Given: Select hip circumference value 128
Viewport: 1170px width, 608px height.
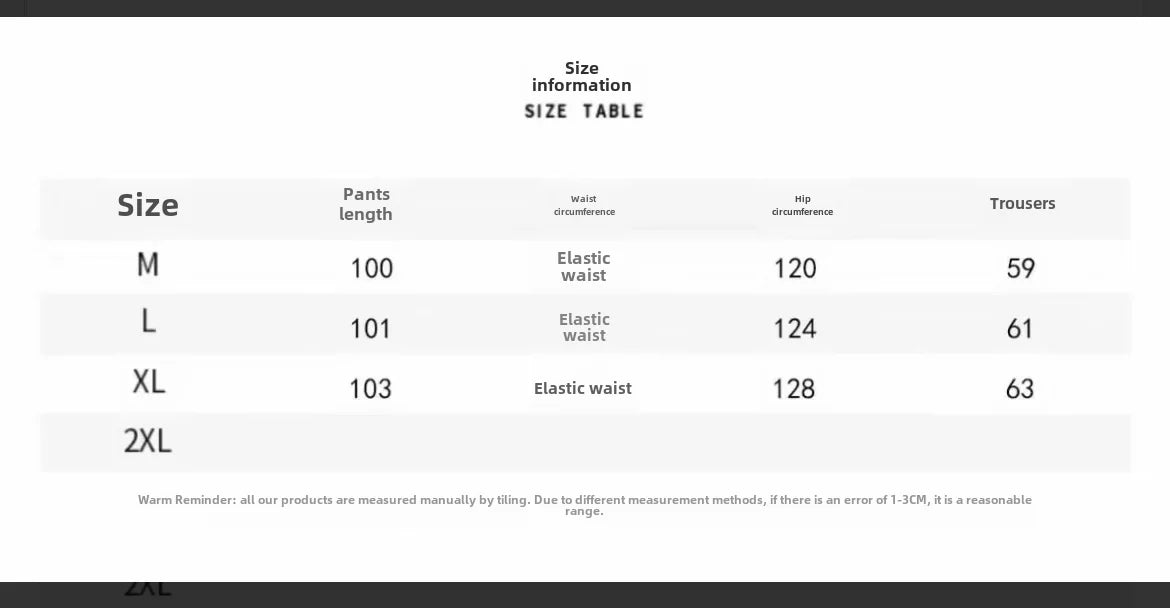Looking at the screenshot, I should pyautogui.click(x=794, y=389).
